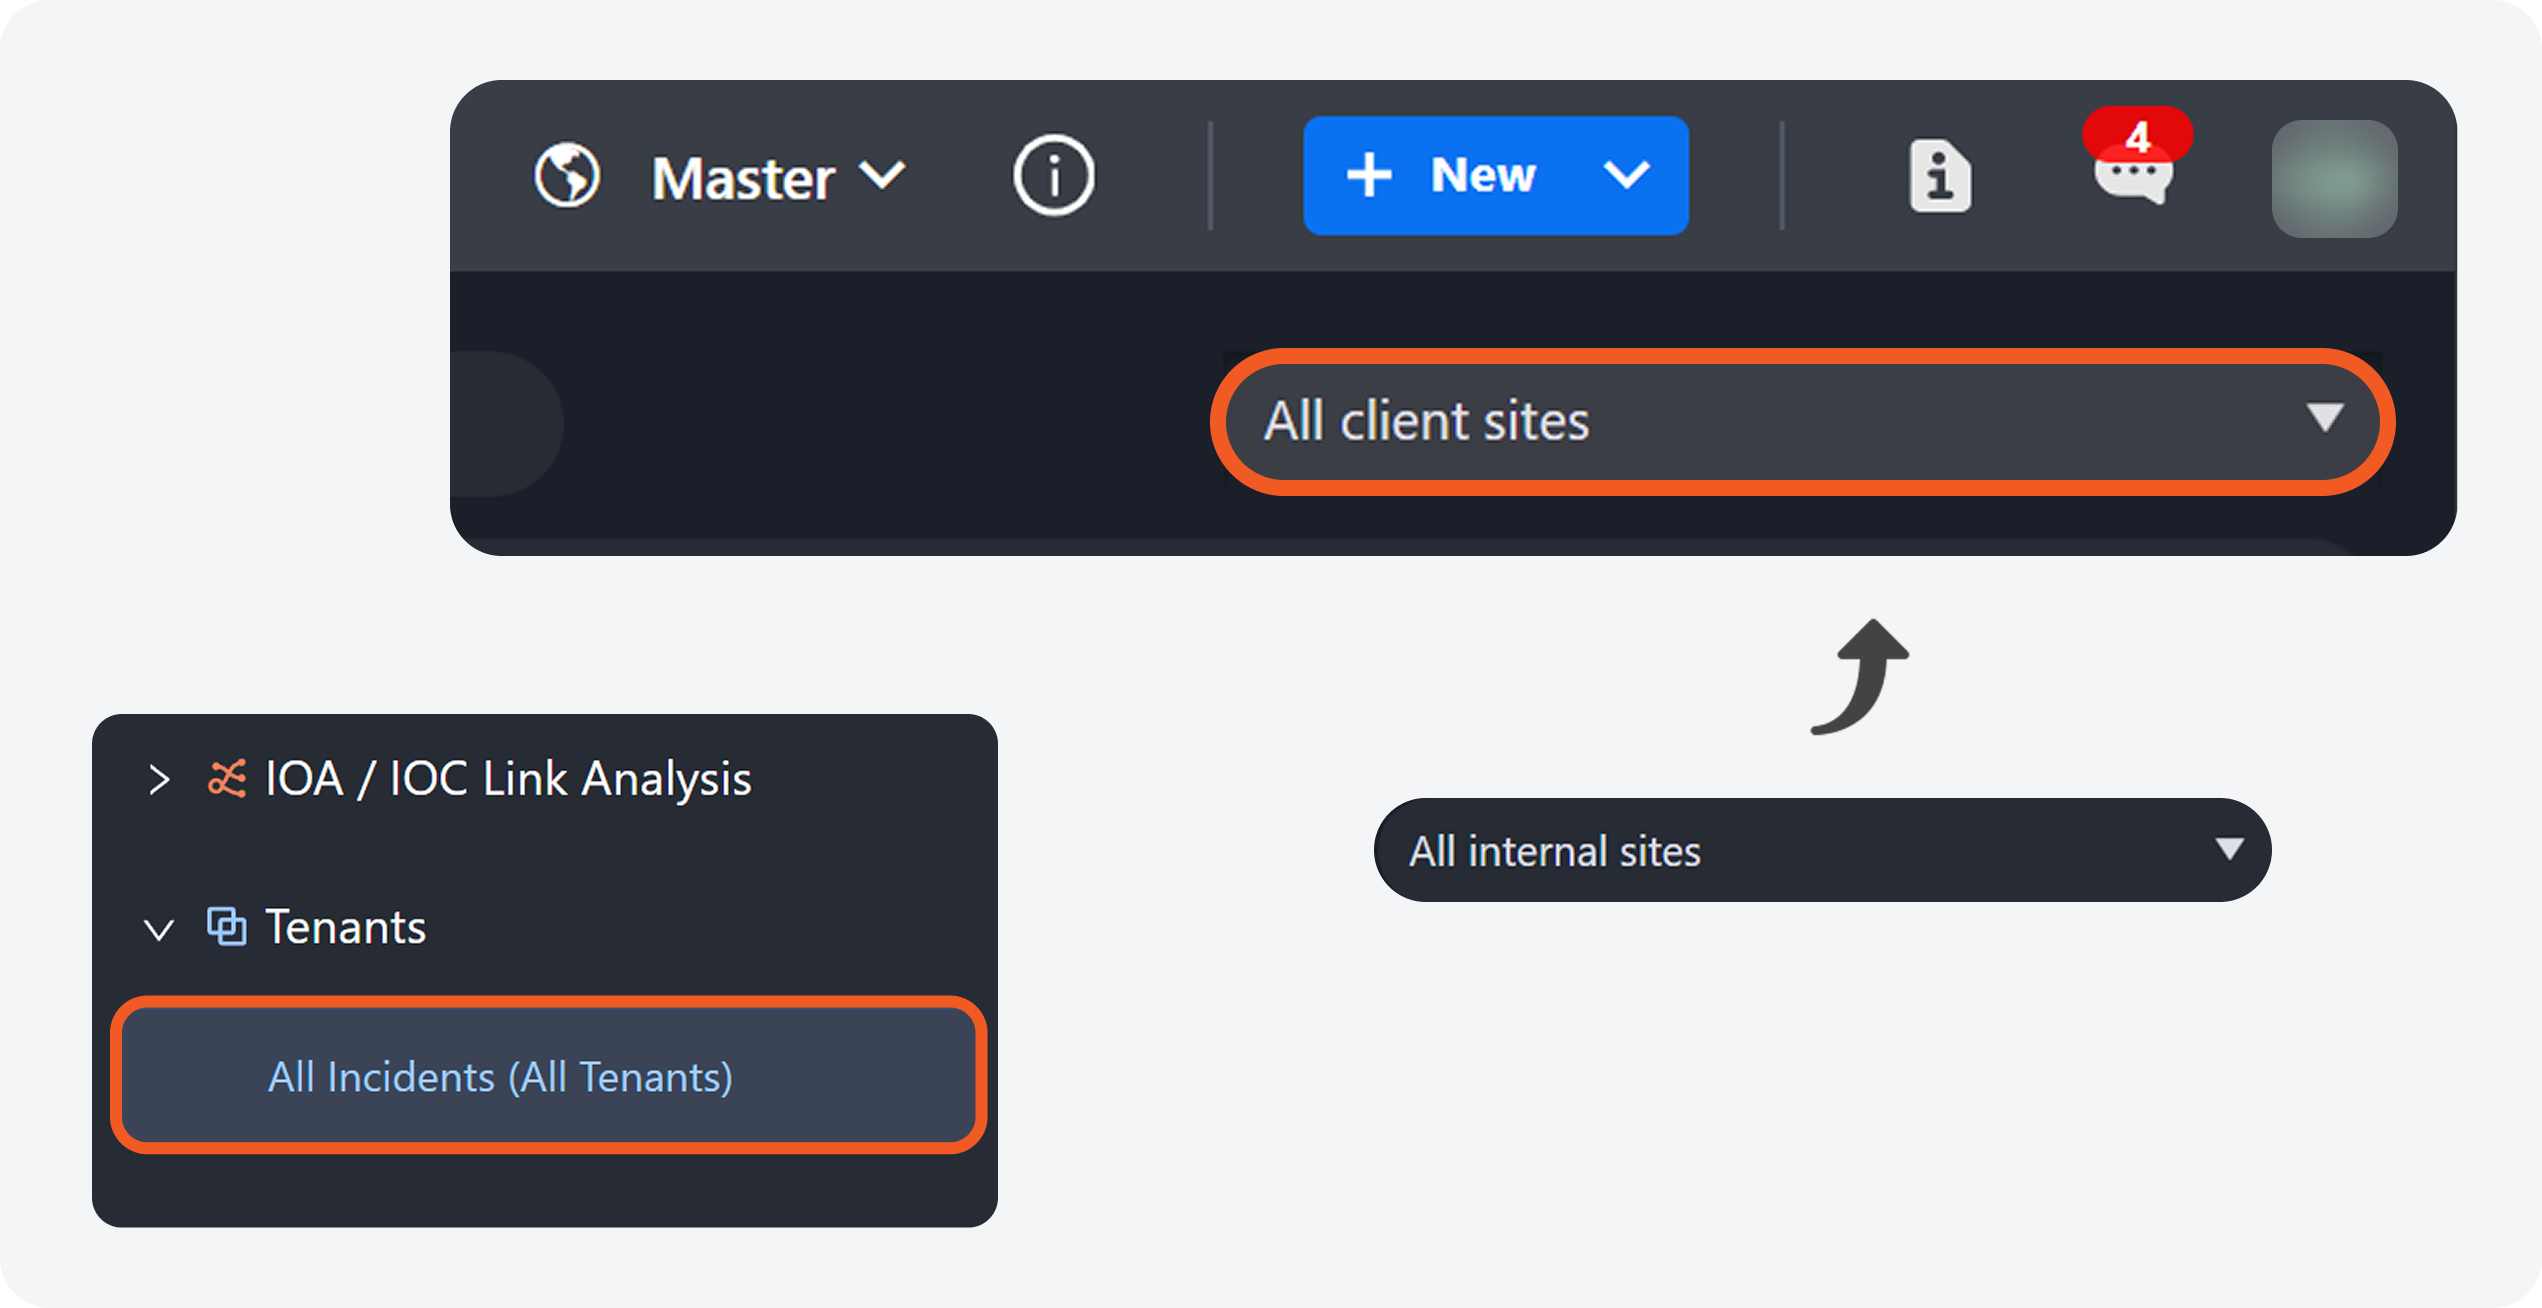The width and height of the screenshot is (2542, 1308).
Task: Expand the New button dropdown arrow
Action: tap(1626, 176)
